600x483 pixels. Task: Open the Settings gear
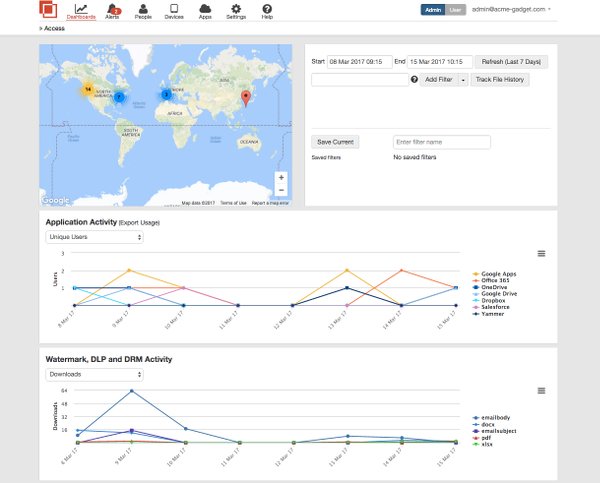(x=236, y=11)
